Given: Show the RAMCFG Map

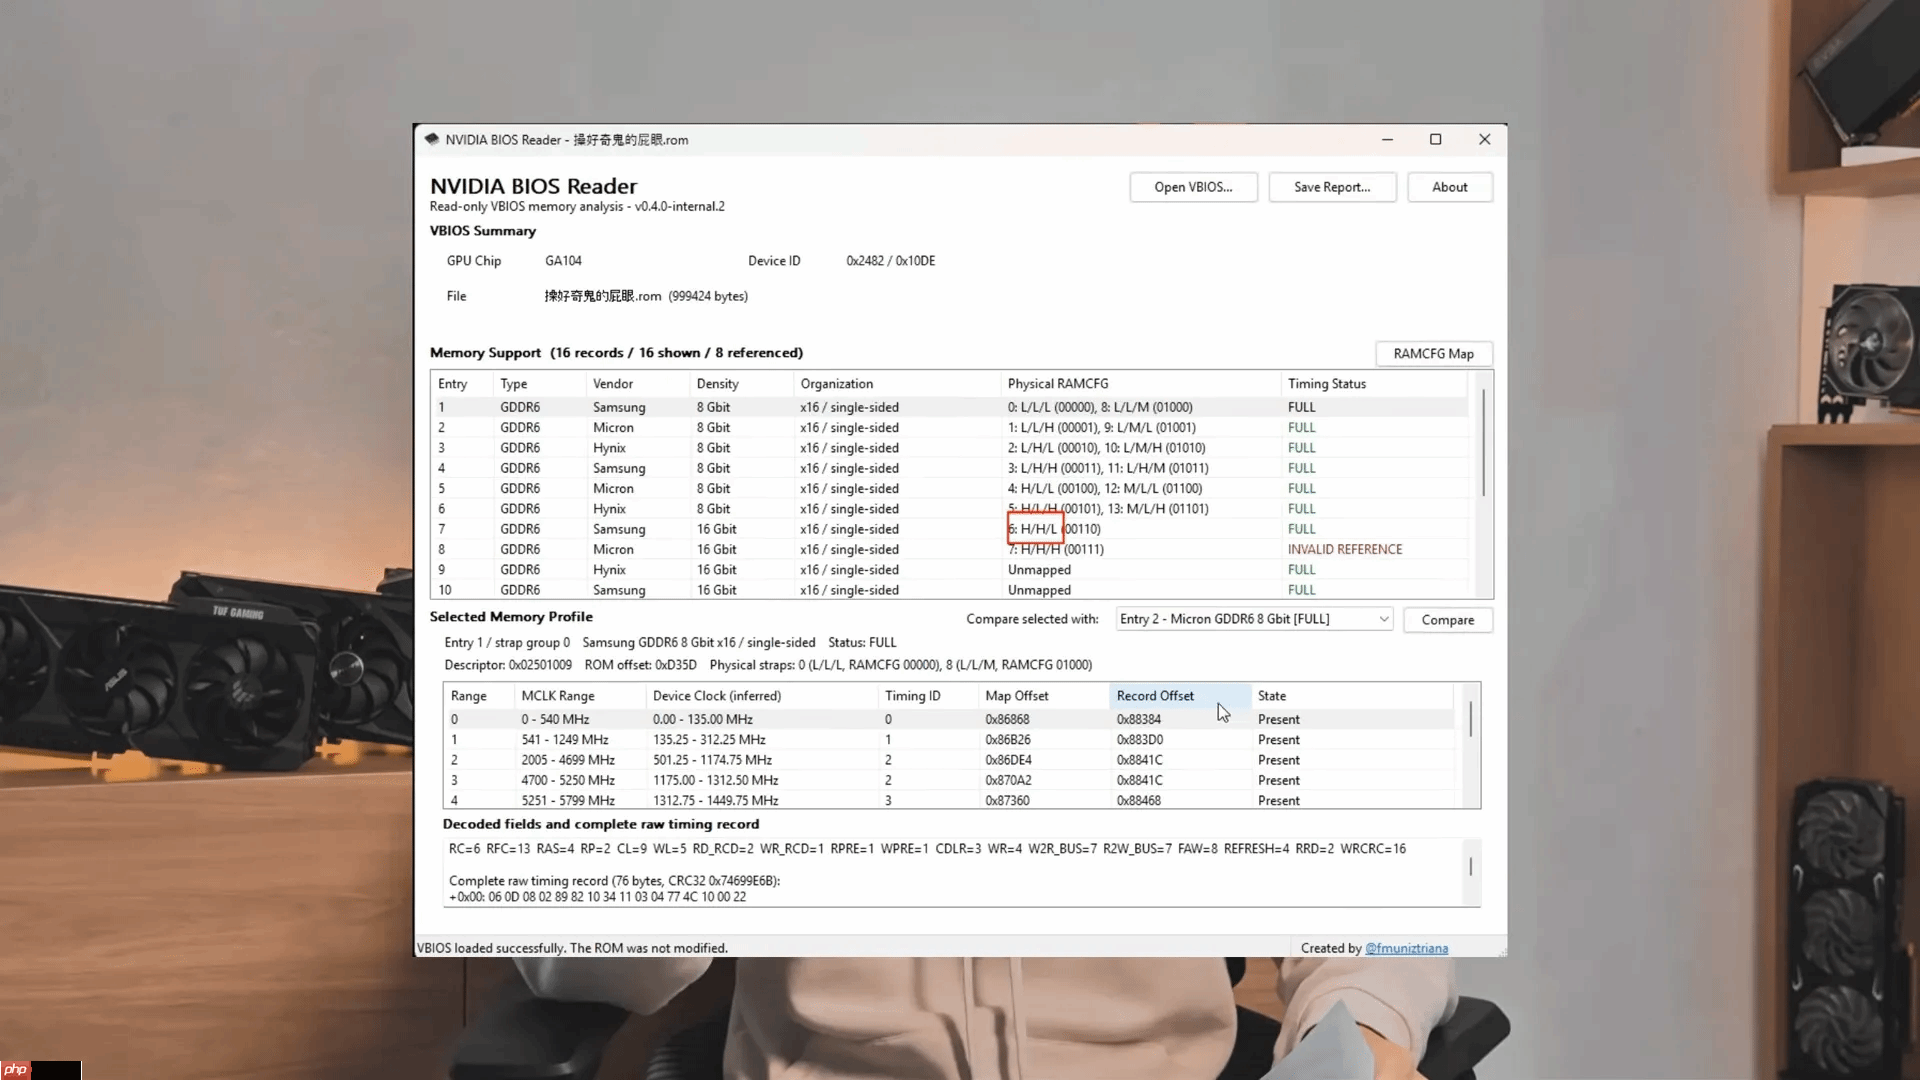Looking at the screenshot, I should click(1434, 354).
